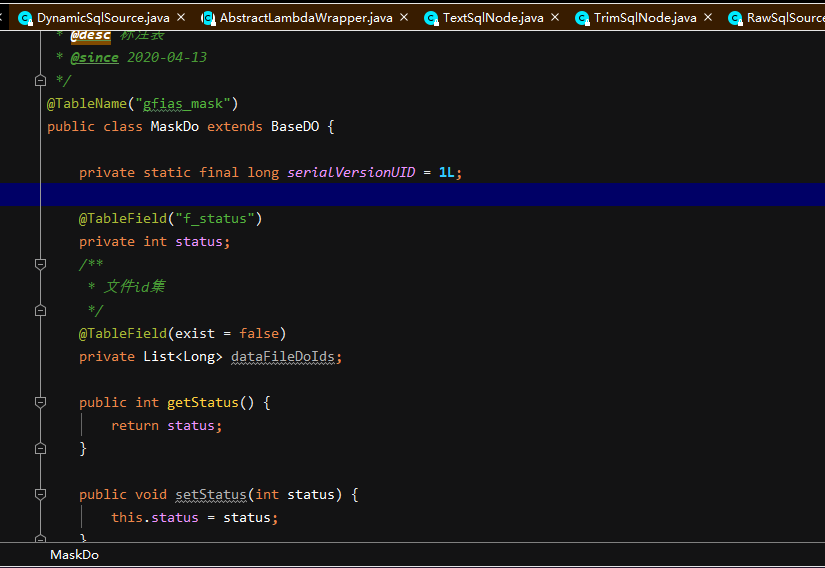Image resolution: width=825 pixels, height=568 pixels.
Task: Click the MaskDo breadcrumb at bottom
Action: (74, 555)
